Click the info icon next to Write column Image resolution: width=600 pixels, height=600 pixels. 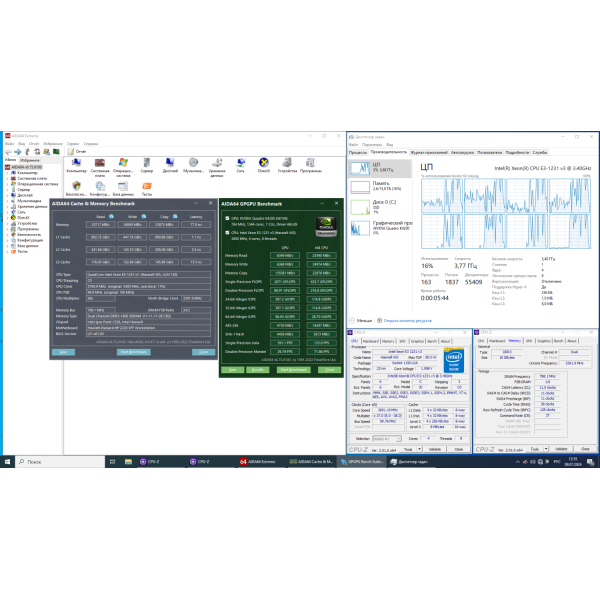(144, 217)
